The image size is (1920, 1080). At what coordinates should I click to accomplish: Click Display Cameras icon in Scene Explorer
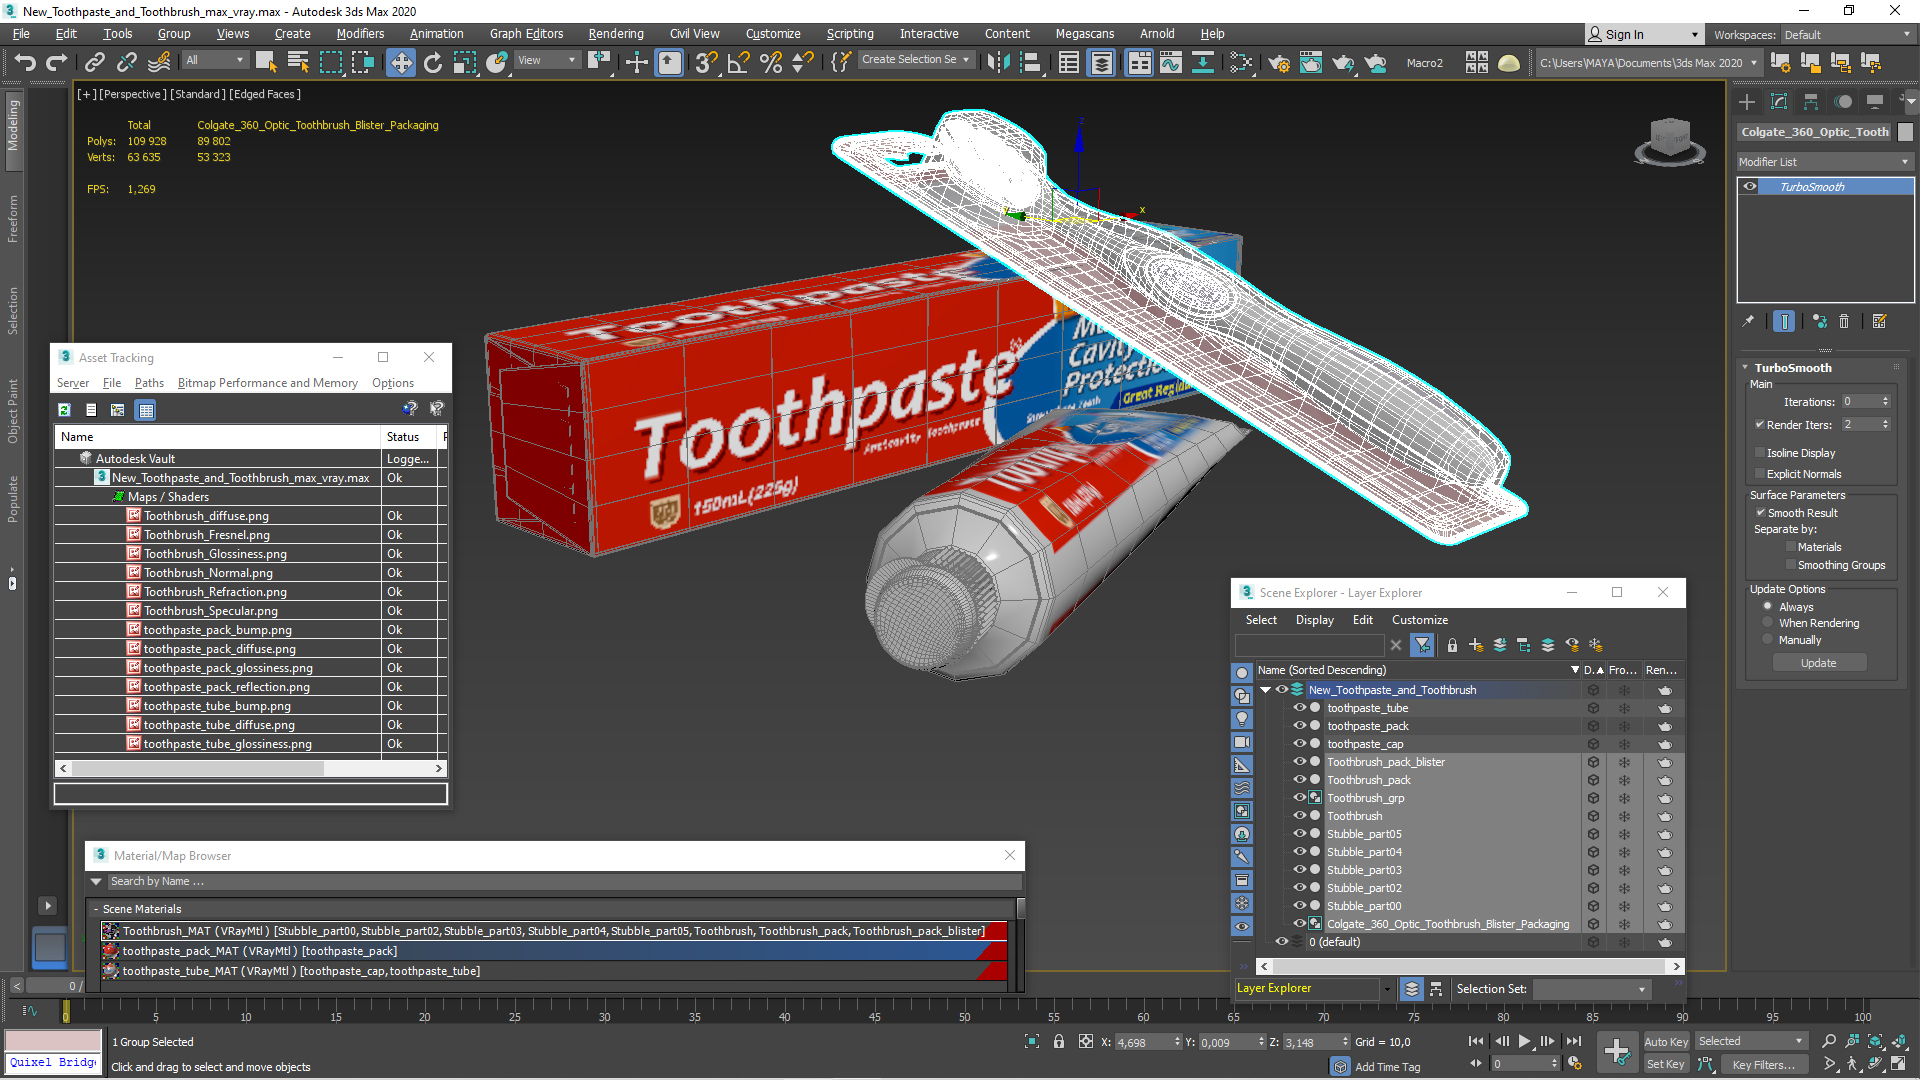[1242, 742]
